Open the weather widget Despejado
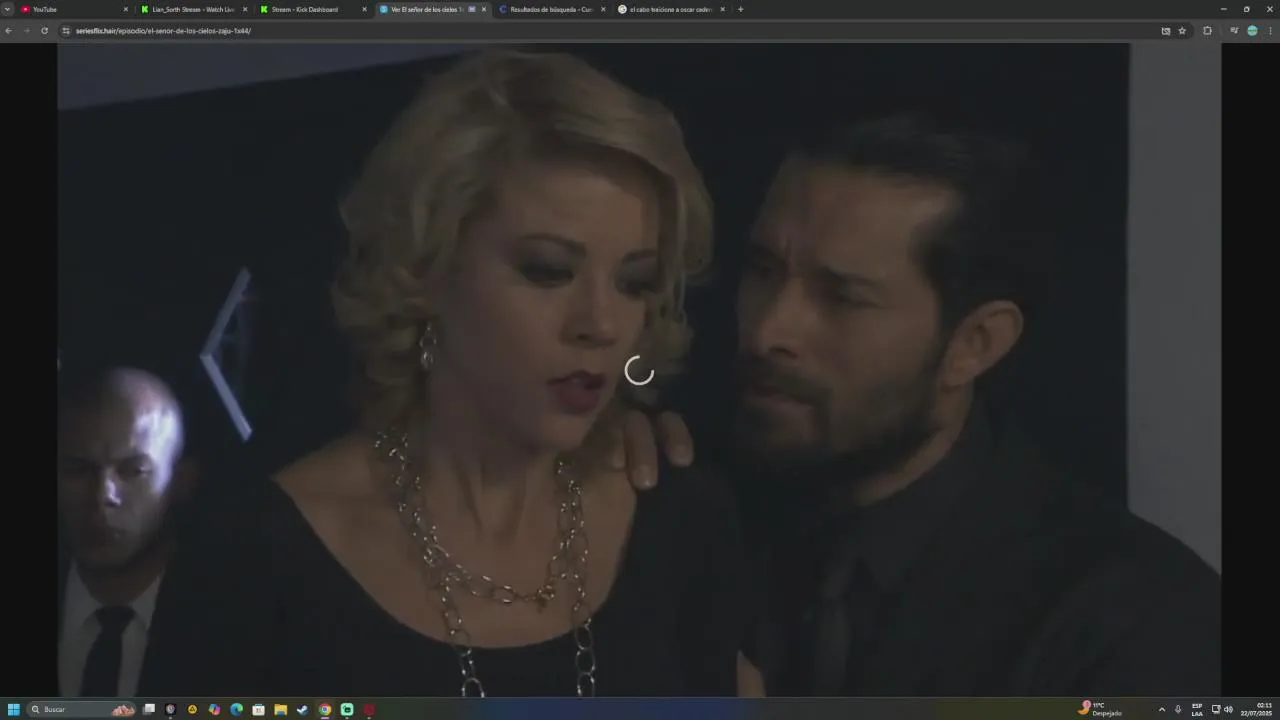Screen dimensions: 1280x720 pos(1100,709)
